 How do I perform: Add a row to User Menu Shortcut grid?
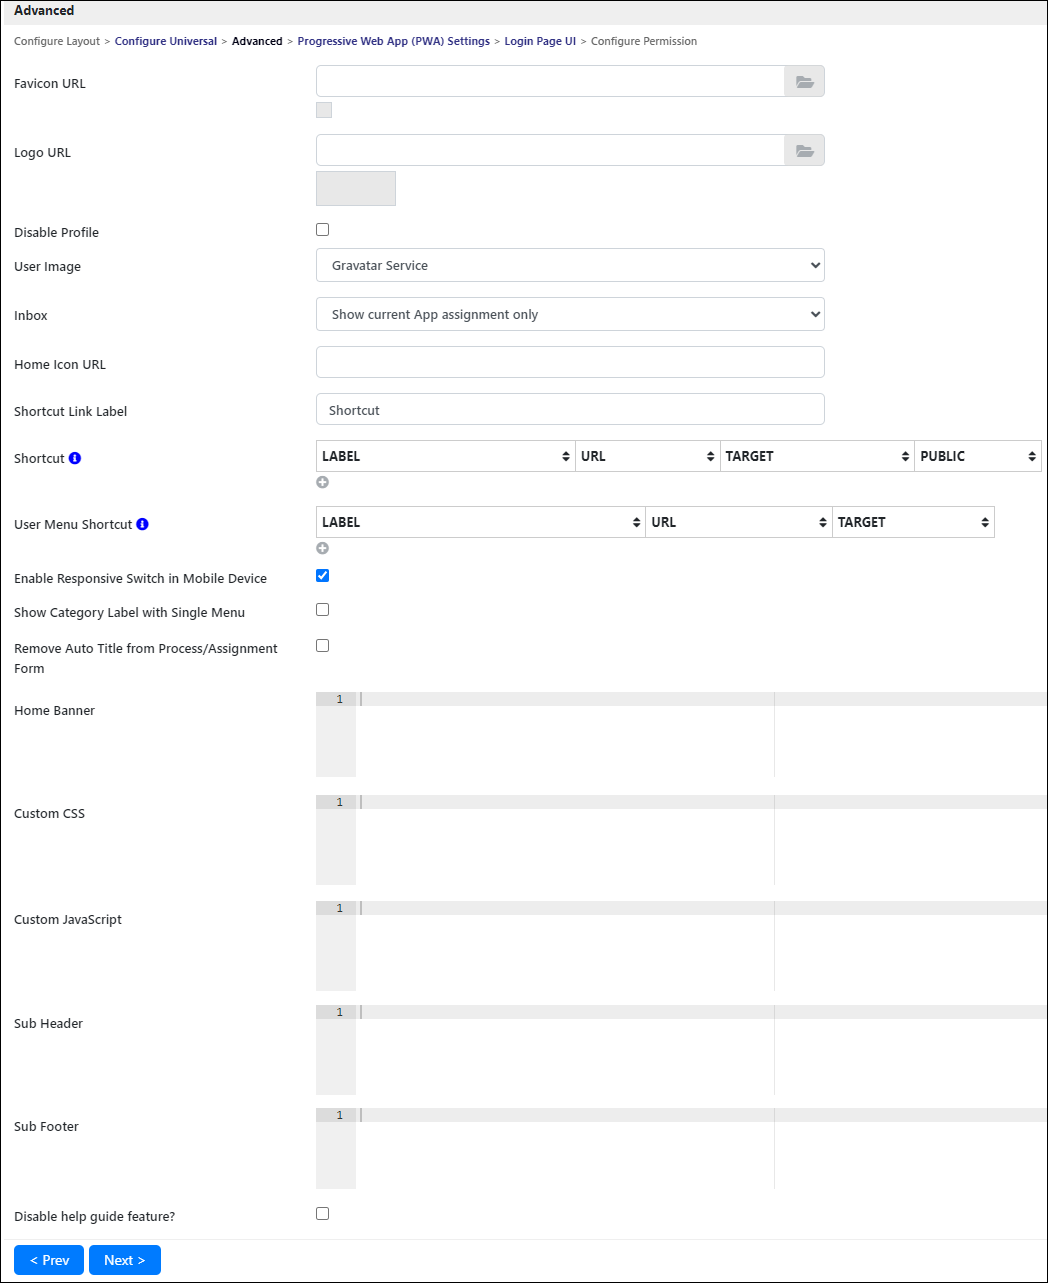click(x=323, y=548)
